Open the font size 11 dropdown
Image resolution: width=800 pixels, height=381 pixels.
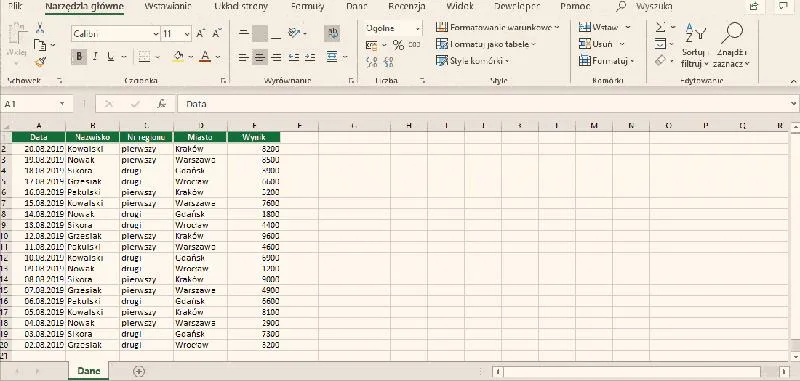187,34
